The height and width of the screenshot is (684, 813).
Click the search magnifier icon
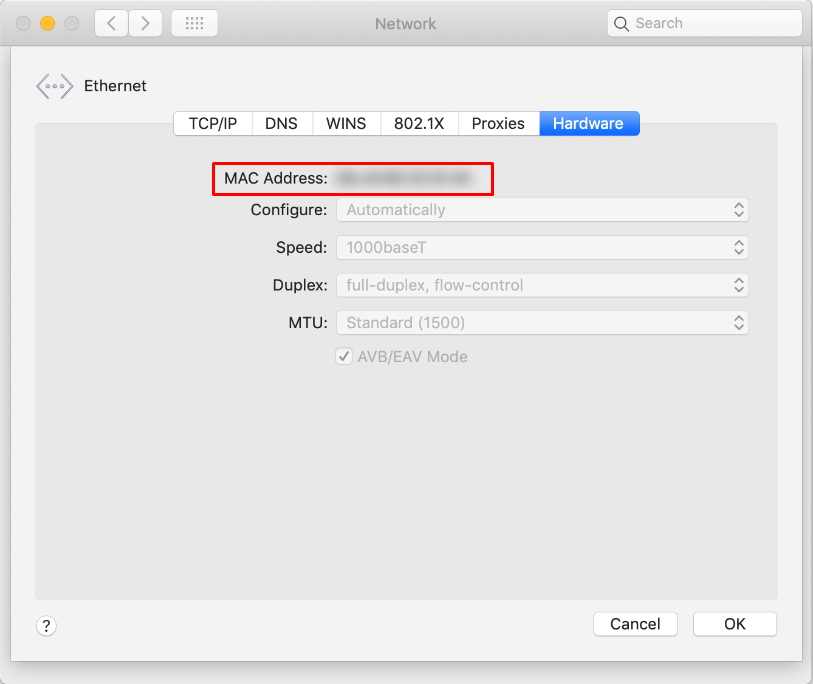coord(621,23)
